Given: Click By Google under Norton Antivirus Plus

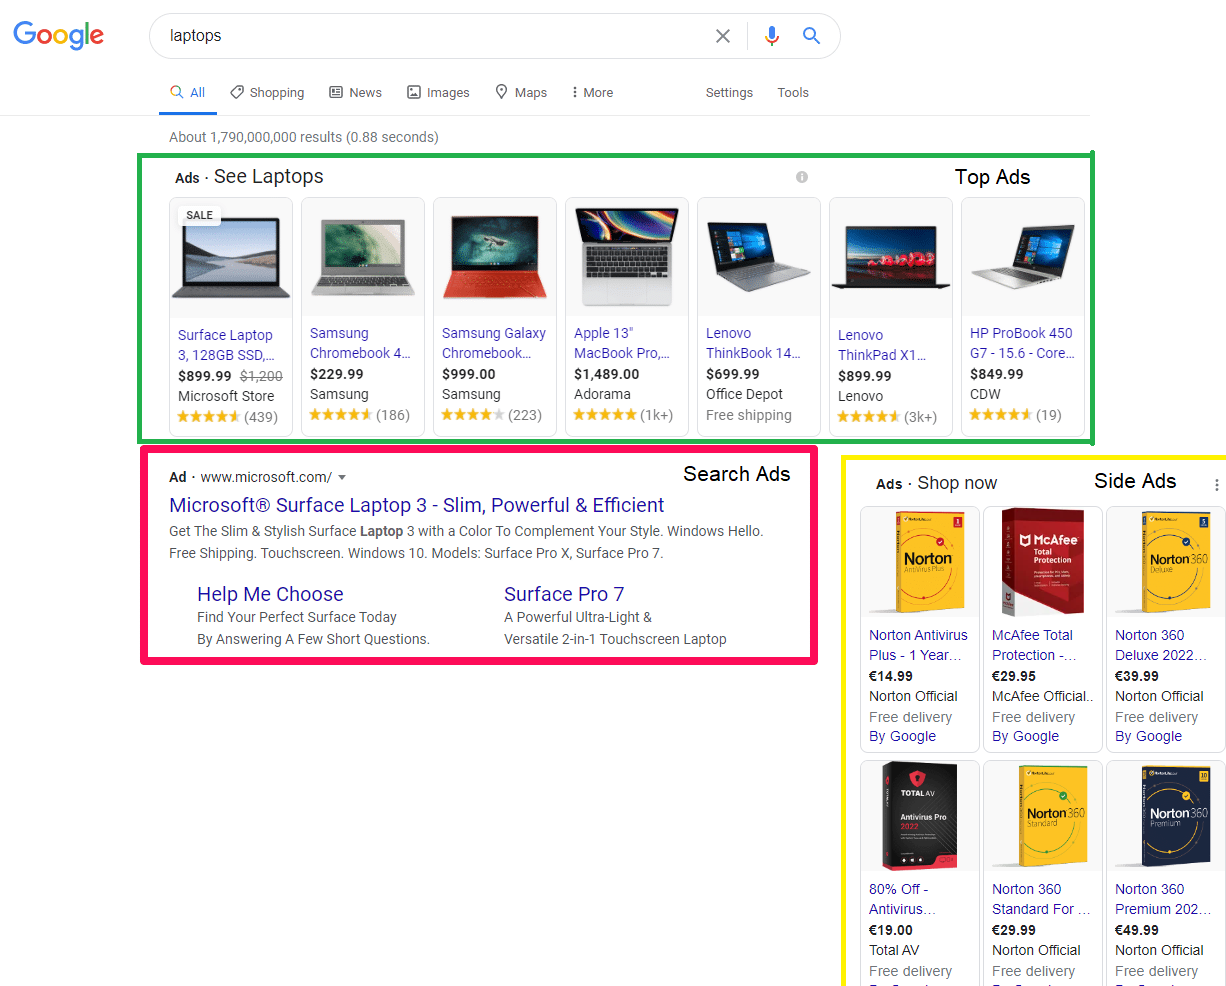Looking at the screenshot, I should click(x=902, y=737).
